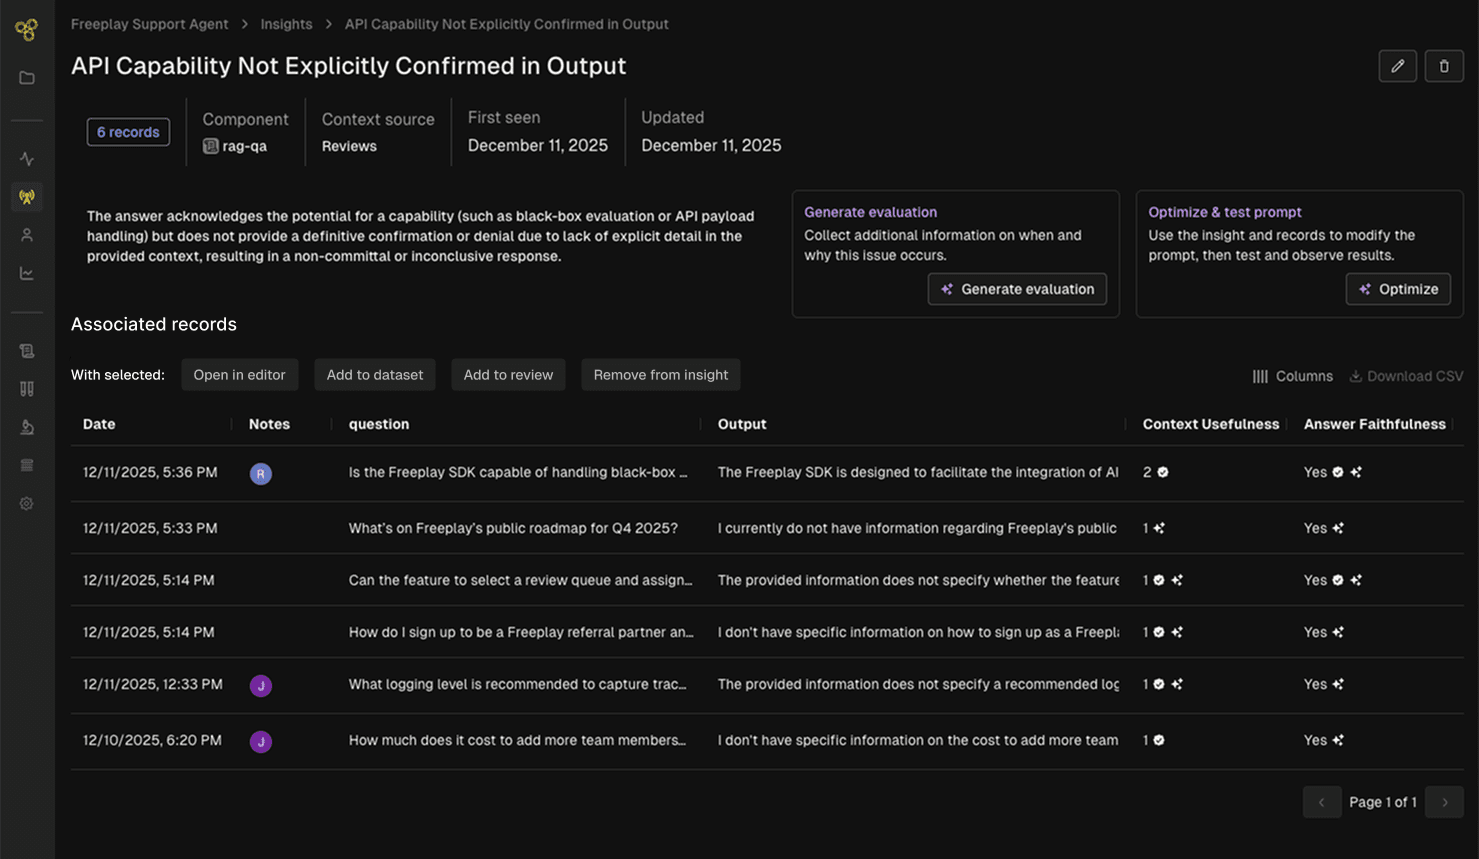Screen dimensions: 1479x859
Task: Click the Generate evaluation button
Action: click(x=1017, y=289)
